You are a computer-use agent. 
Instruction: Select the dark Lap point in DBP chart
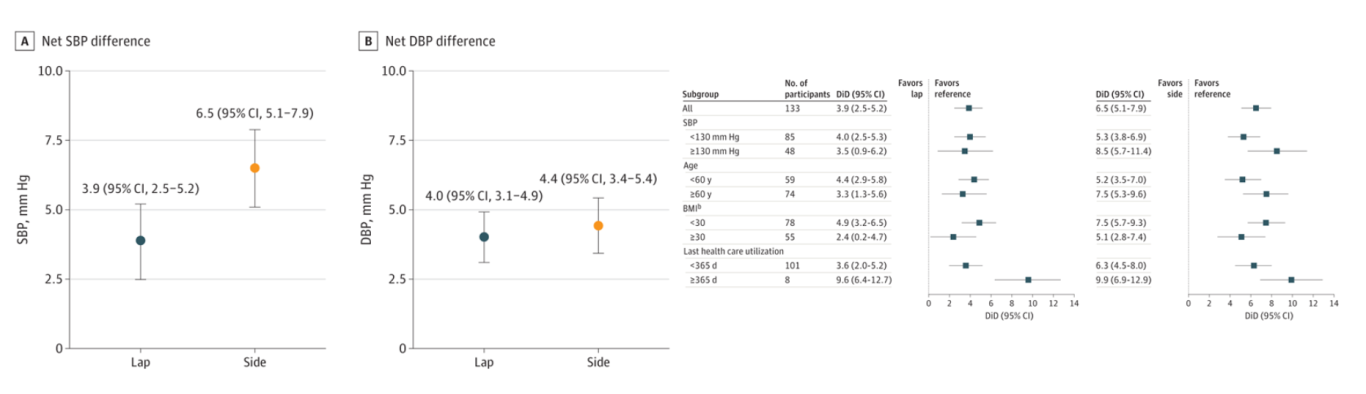pyautogui.click(x=484, y=237)
